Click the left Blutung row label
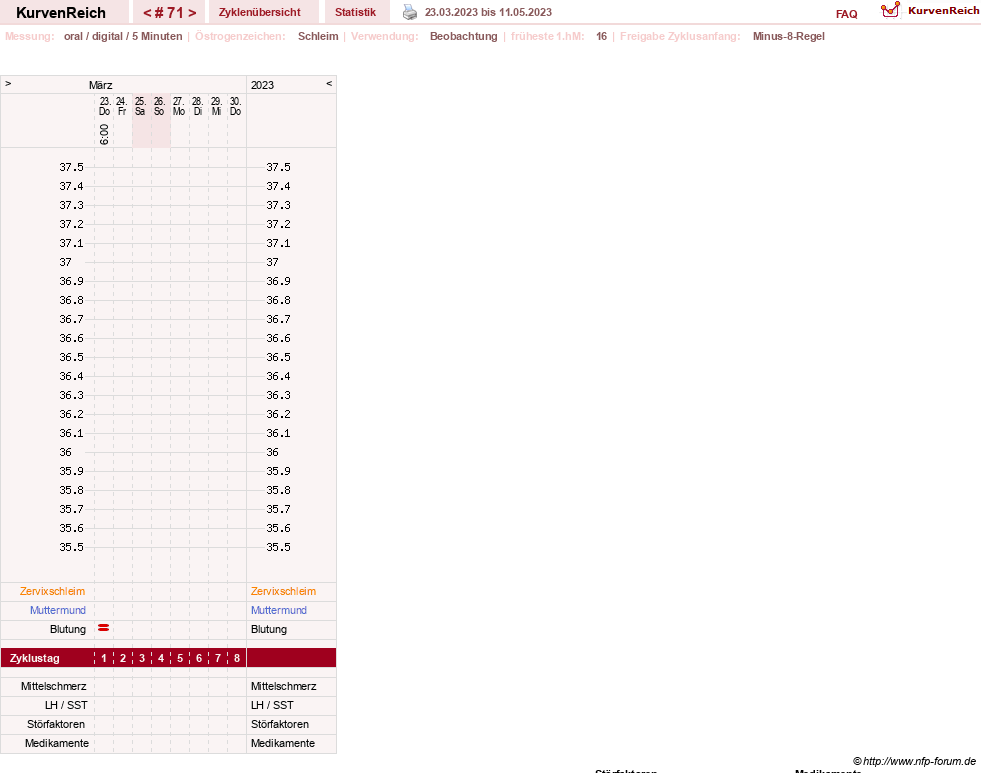 (68, 629)
